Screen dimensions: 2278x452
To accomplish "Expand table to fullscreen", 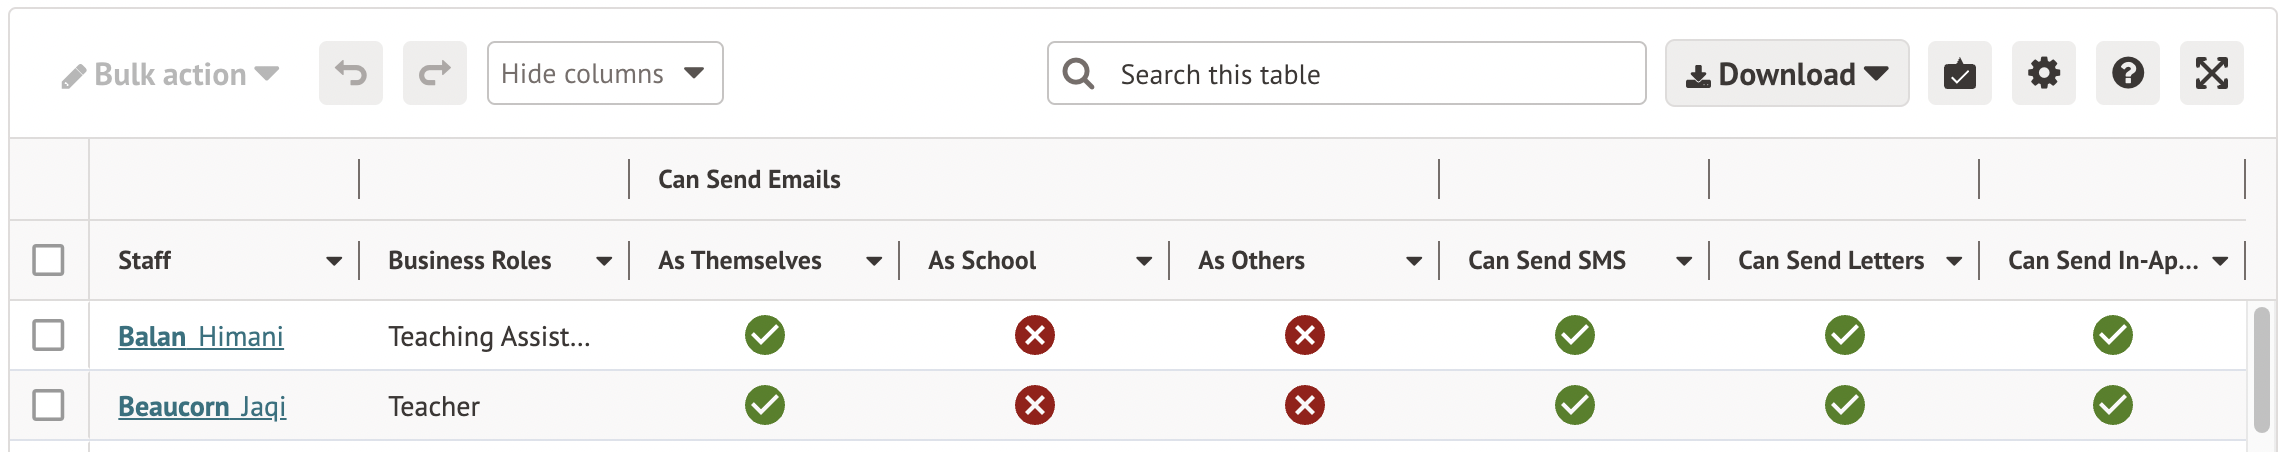I will click(x=2211, y=73).
